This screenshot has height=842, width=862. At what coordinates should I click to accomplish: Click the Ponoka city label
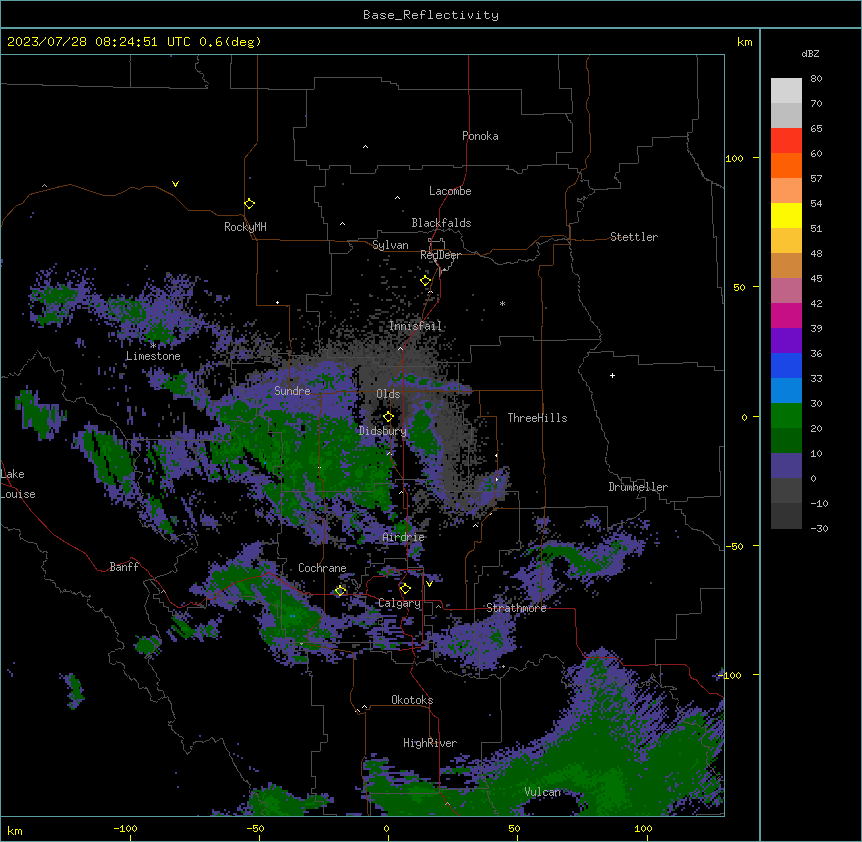point(480,136)
